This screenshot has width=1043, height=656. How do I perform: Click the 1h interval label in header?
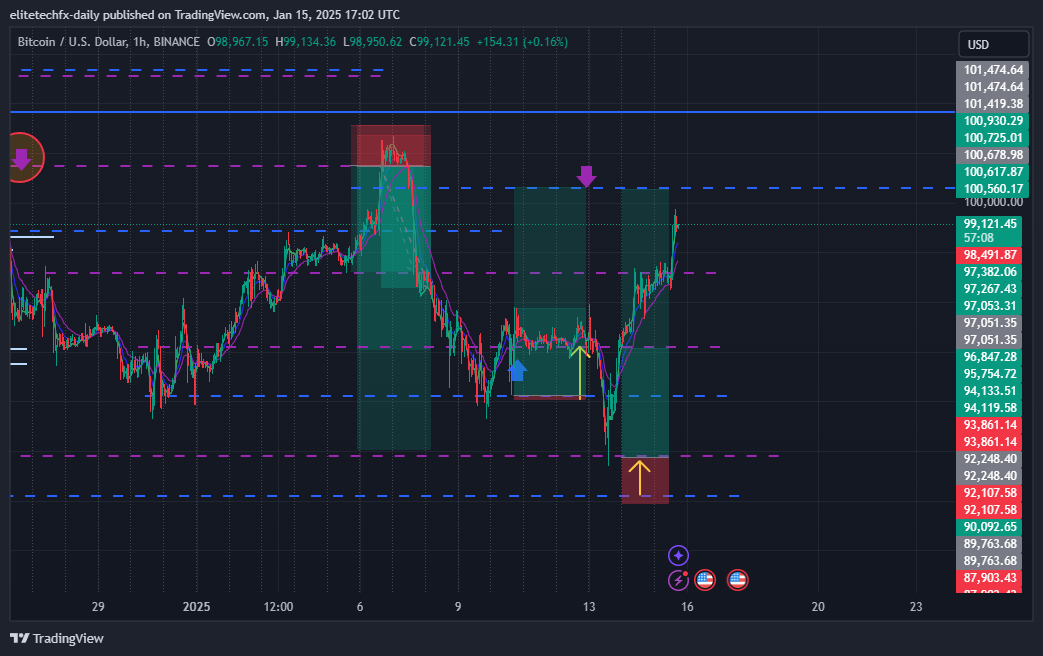(x=140, y=42)
